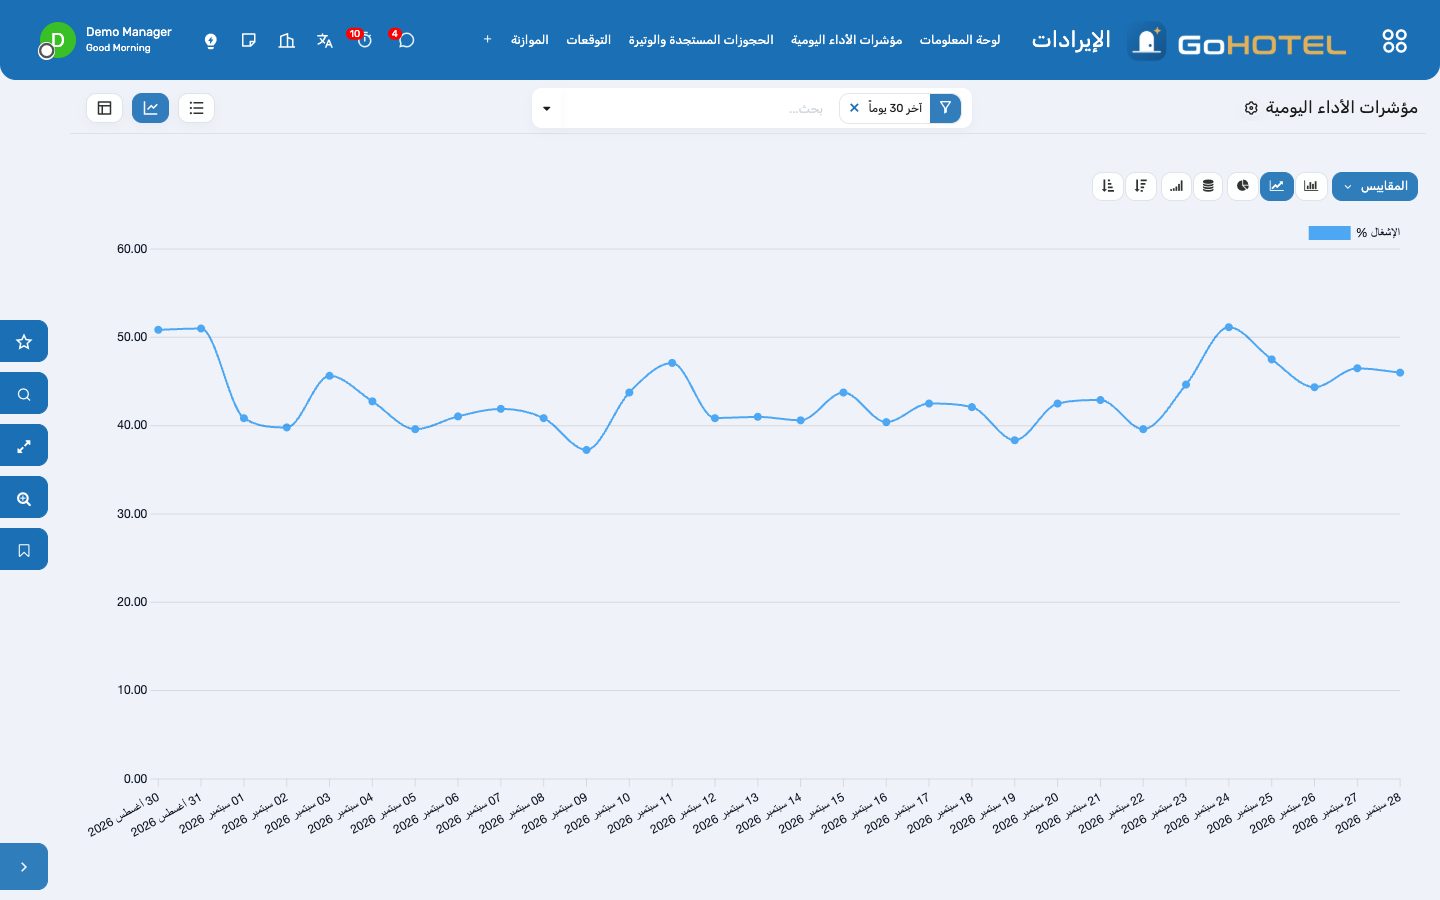
Task: Expand the المقاييس measures dropdown
Action: tap(1375, 186)
